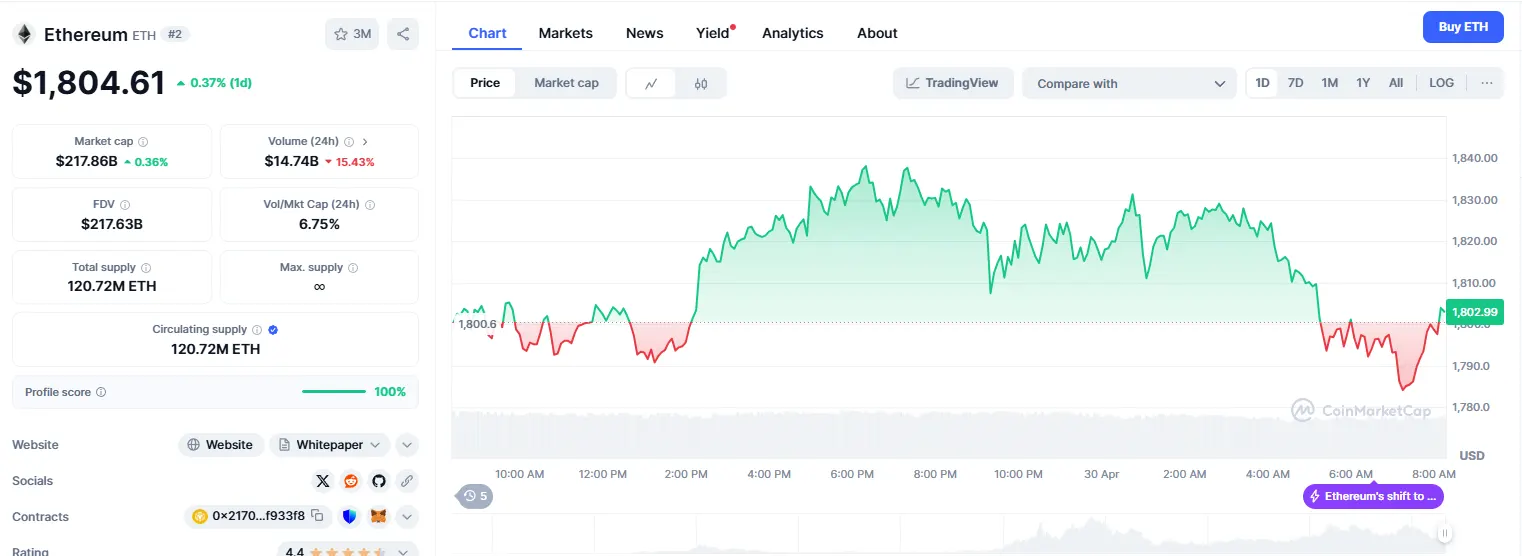Image resolution: width=1522 pixels, height=556 pixels.
Task: Expand the Rating 4.4 stars dropdown
Action: tap(347, 550)
